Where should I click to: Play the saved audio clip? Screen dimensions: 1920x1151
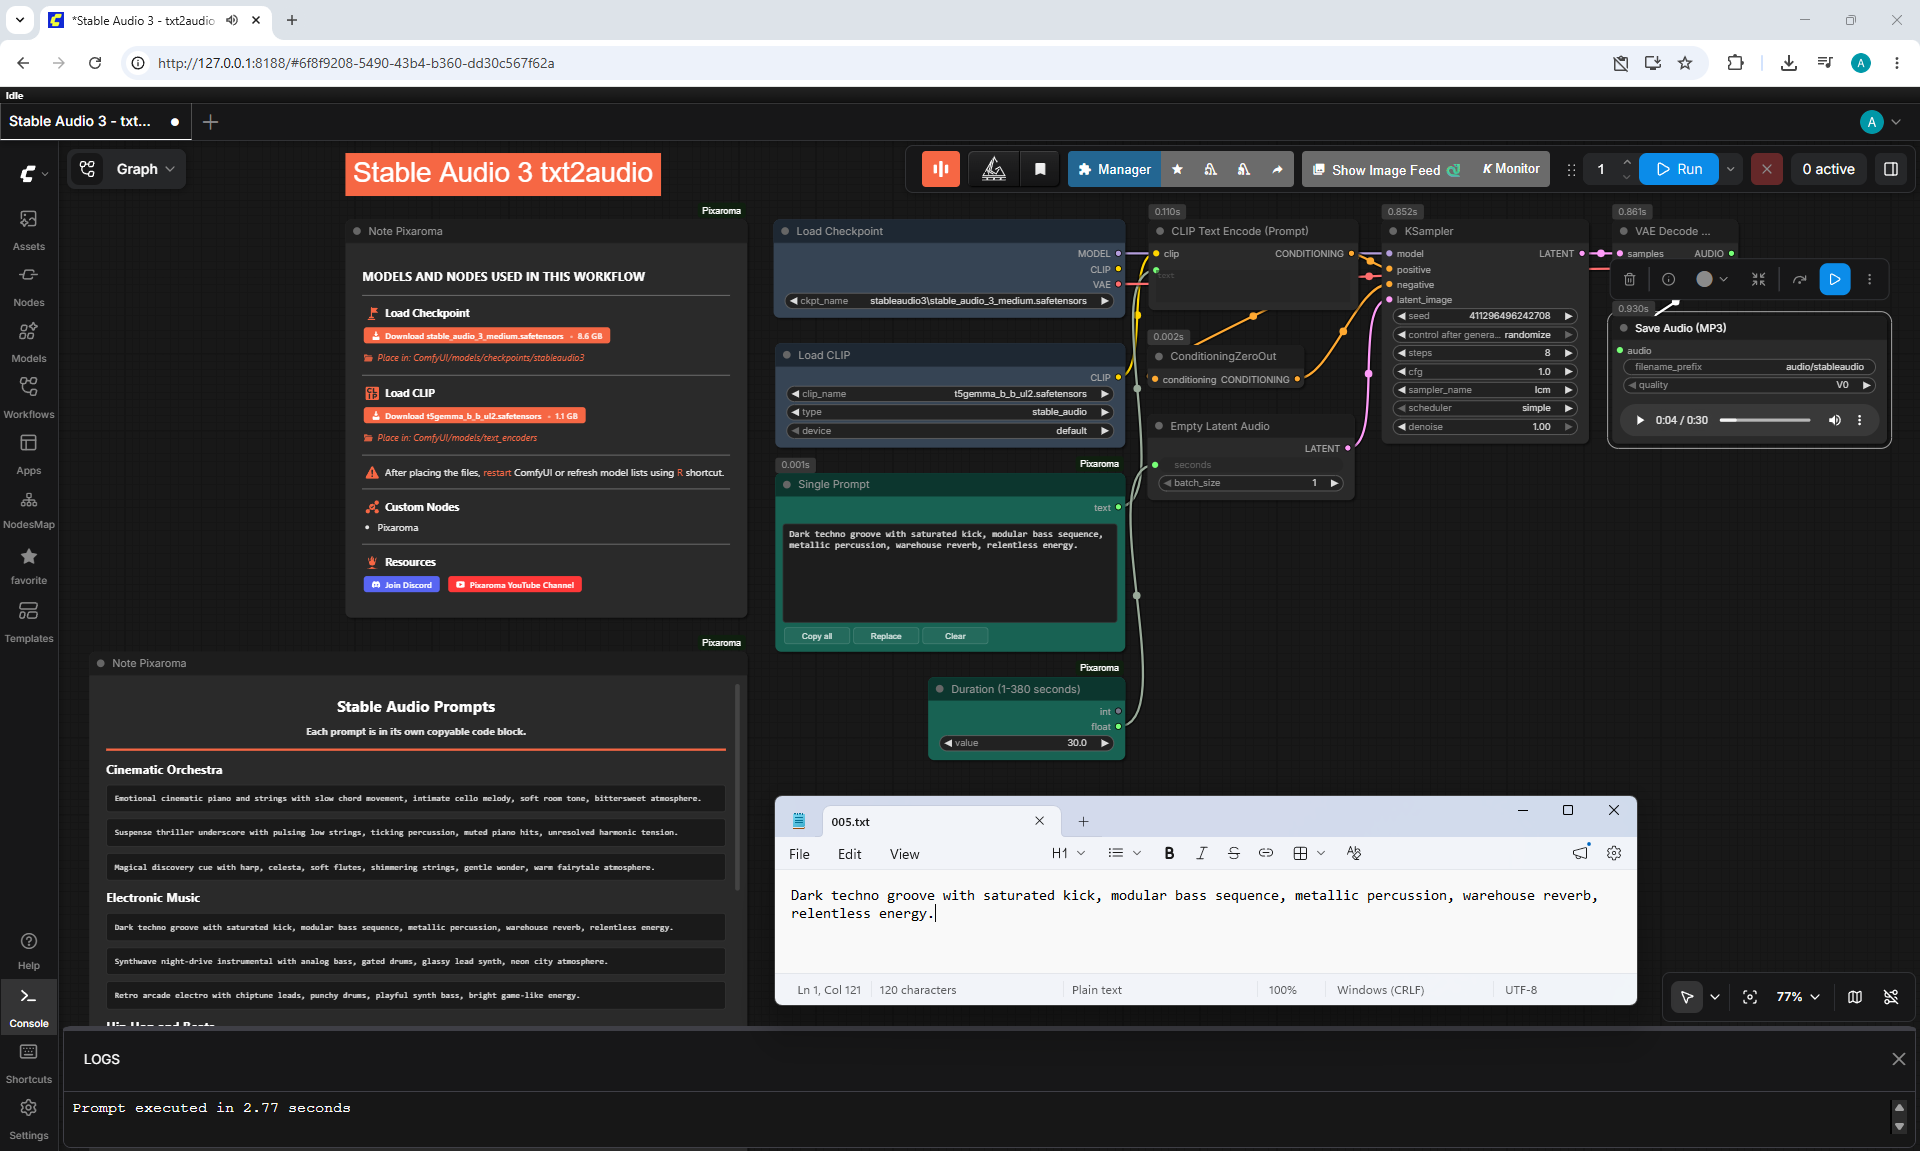(x=1640, y=420)
